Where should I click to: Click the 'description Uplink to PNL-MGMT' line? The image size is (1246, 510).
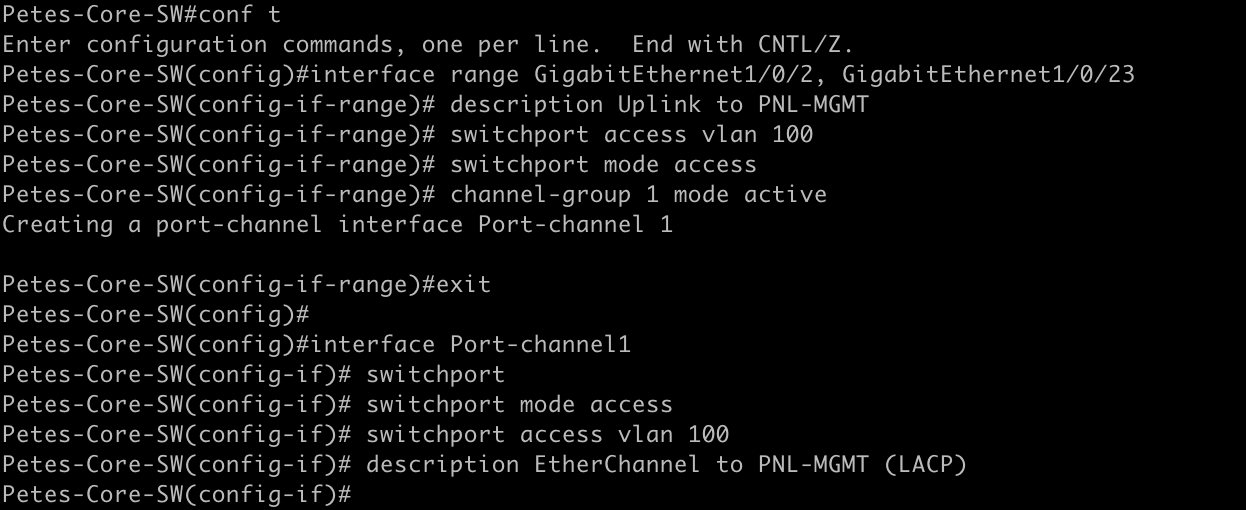[631, 105]
